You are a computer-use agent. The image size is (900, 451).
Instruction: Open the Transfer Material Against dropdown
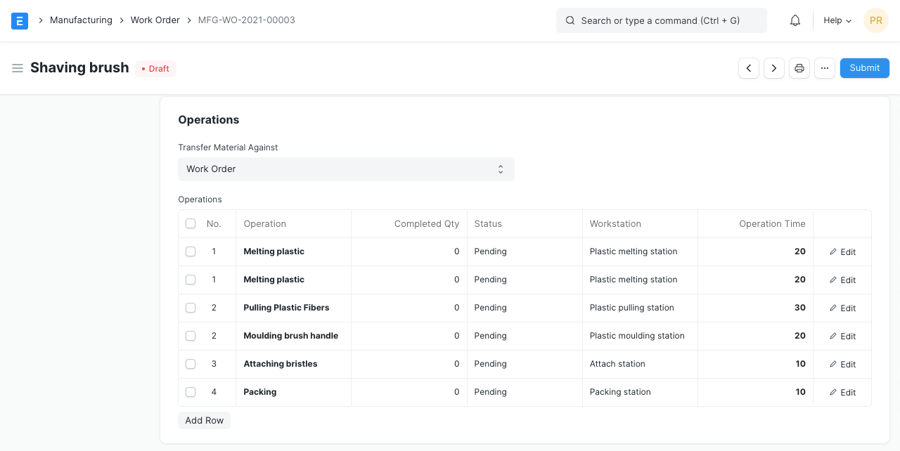[346, 169]
